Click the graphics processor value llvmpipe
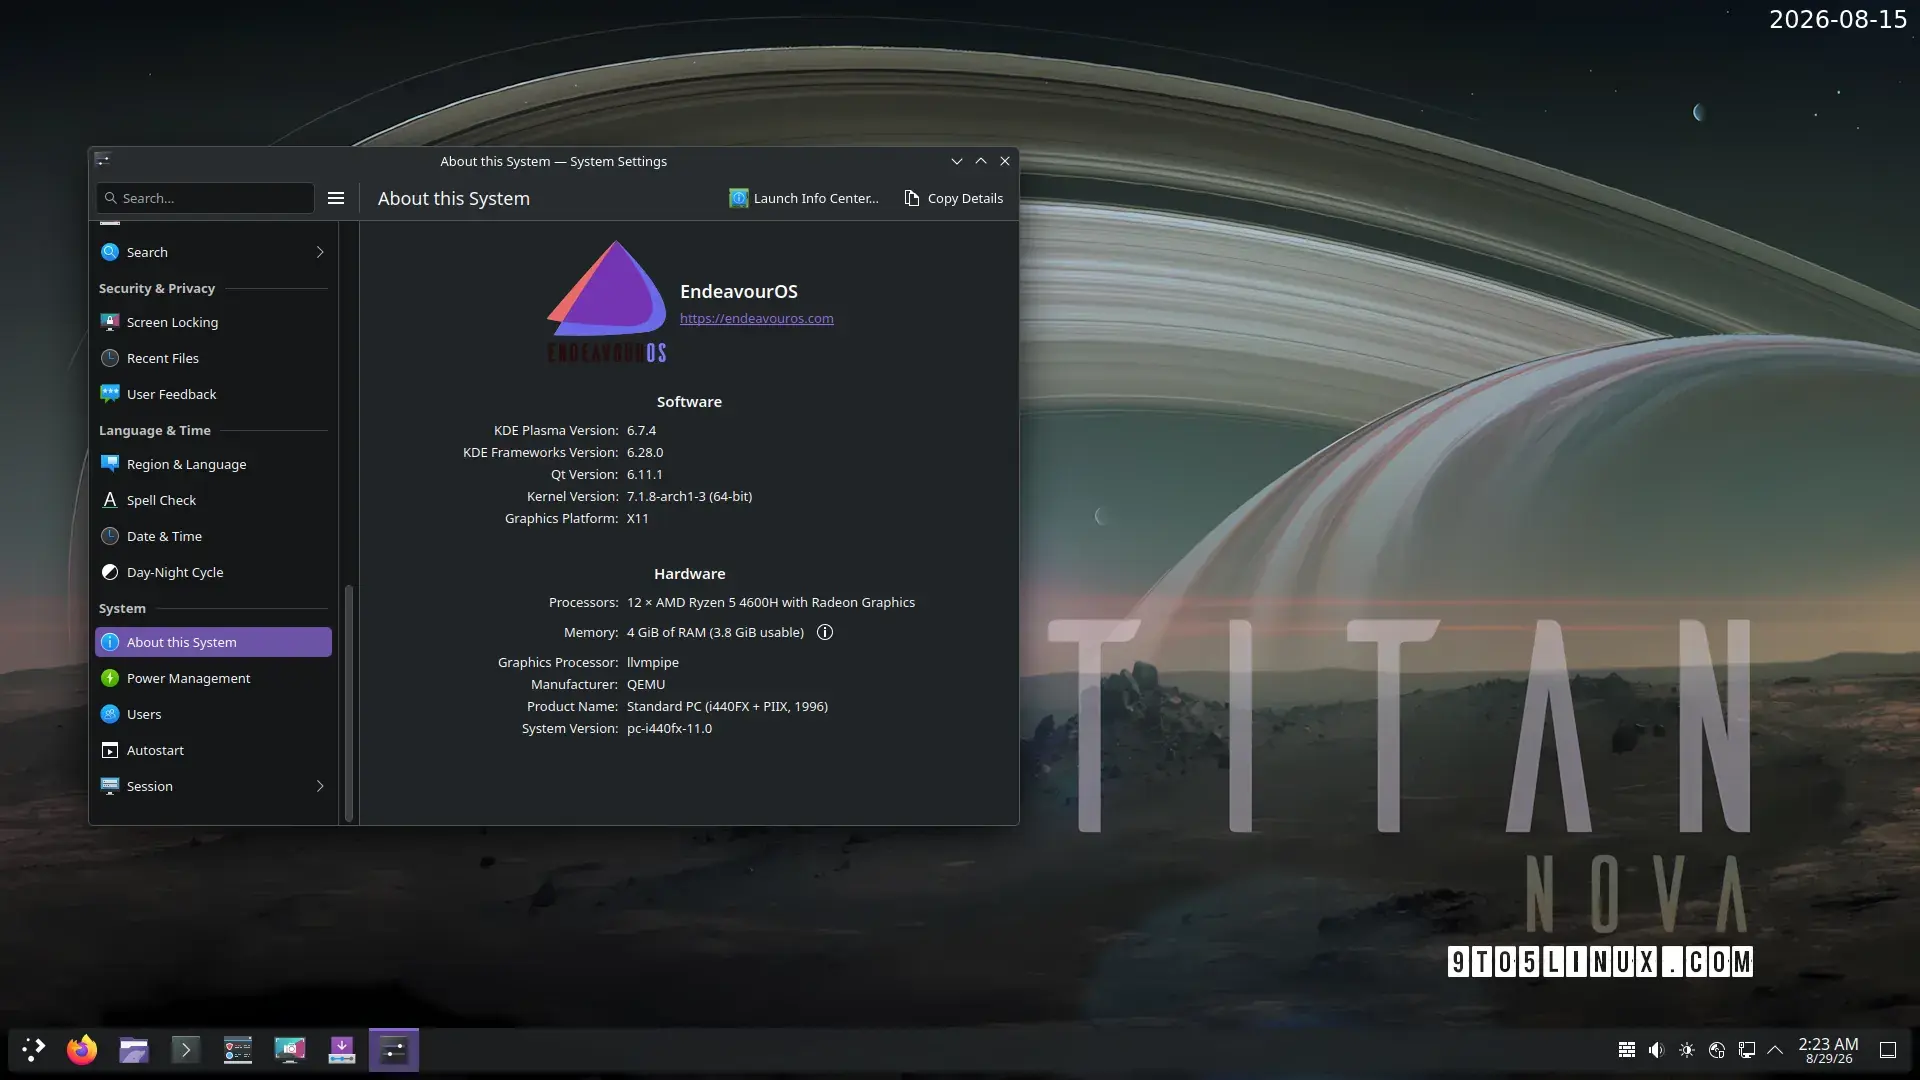Screen dimensions: 1920x1080 coord(653,663)
